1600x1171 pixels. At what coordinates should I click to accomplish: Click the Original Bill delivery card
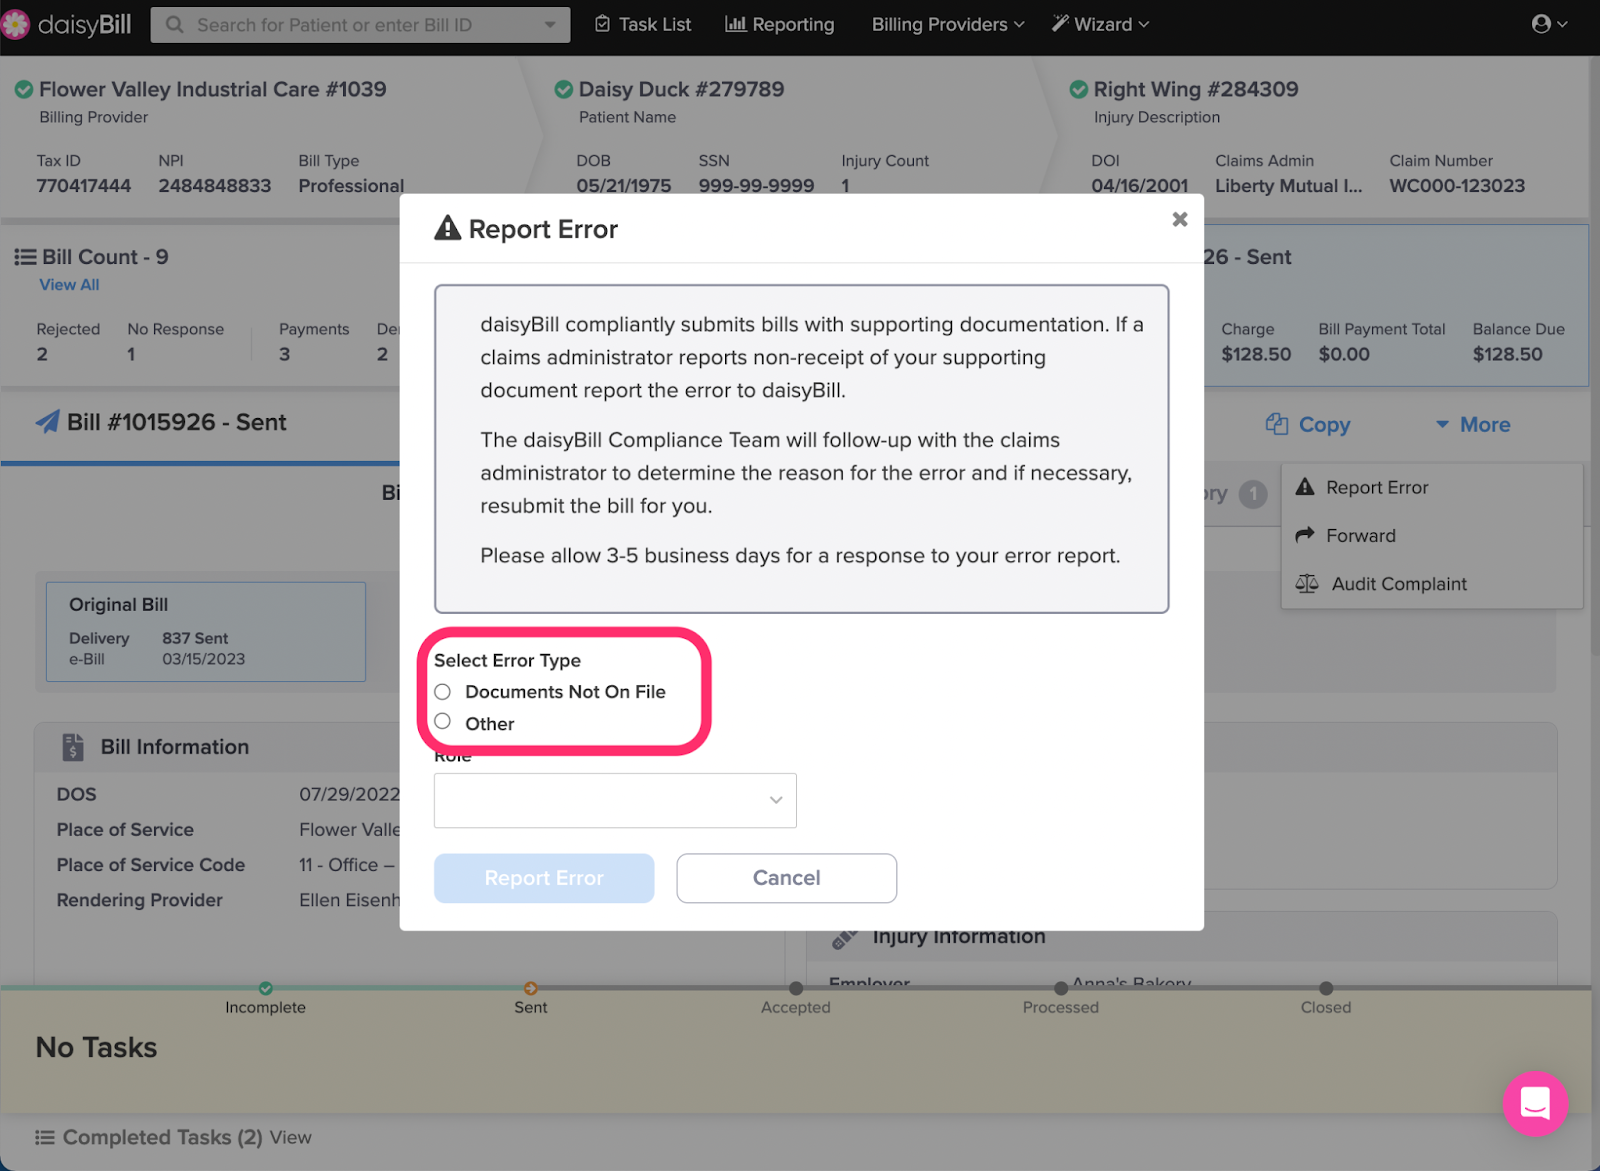click(x=206, y=632)
